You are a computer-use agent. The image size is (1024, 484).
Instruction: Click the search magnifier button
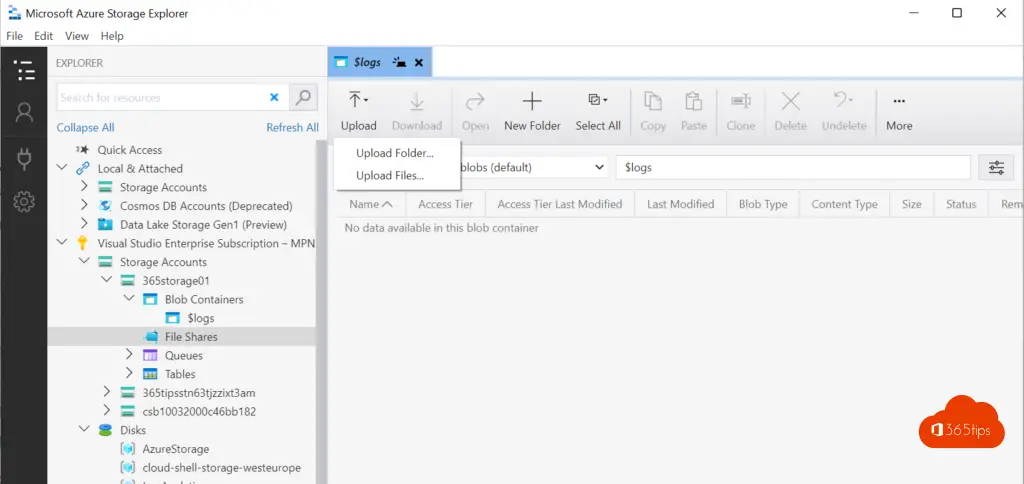(303, 97)
